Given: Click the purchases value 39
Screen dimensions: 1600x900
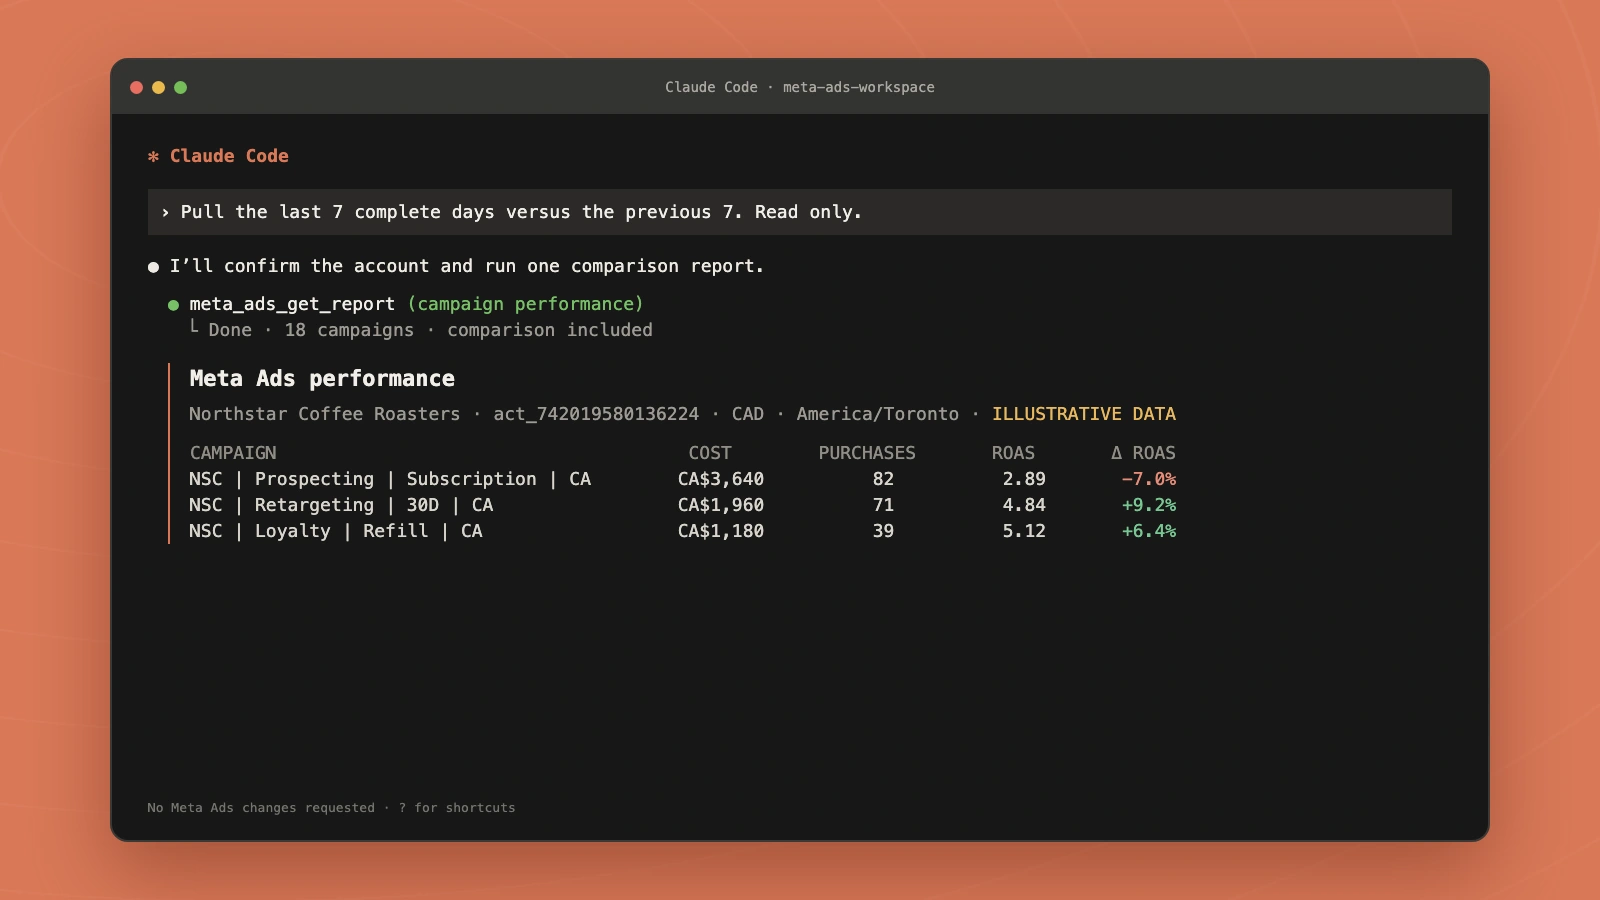Looking at the screenshot, I should click(883, 531).
